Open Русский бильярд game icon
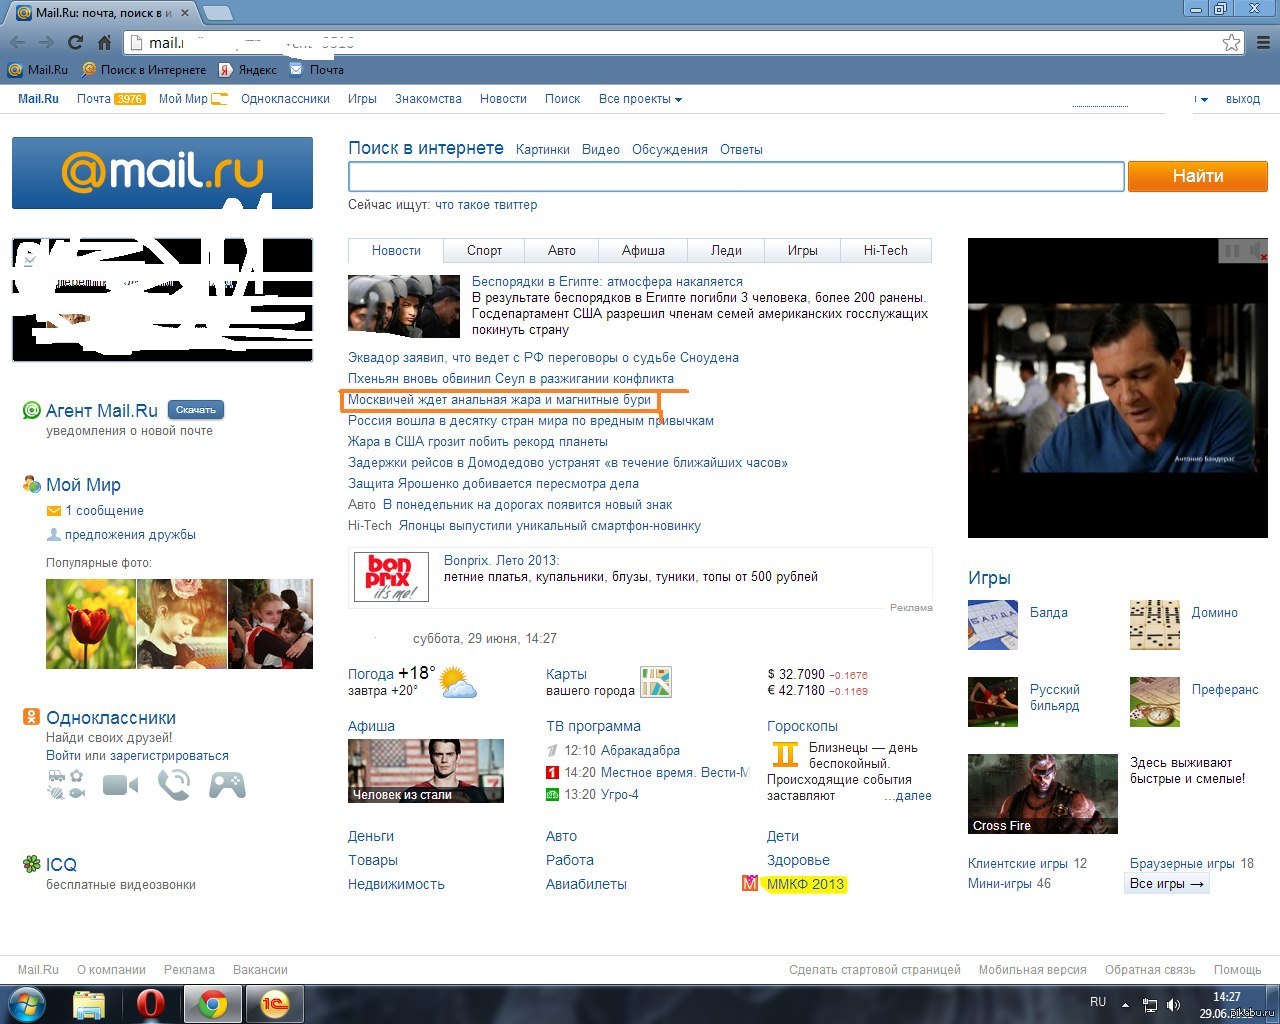 [993, 702]
